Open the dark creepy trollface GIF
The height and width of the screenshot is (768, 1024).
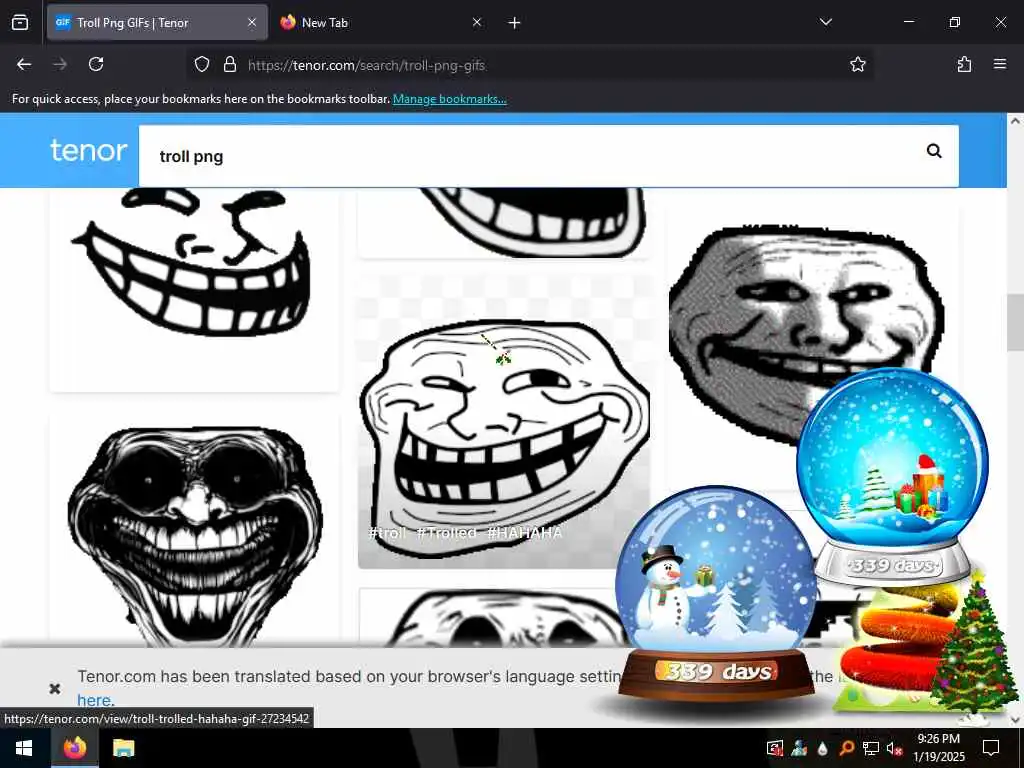tap(194, 532)
